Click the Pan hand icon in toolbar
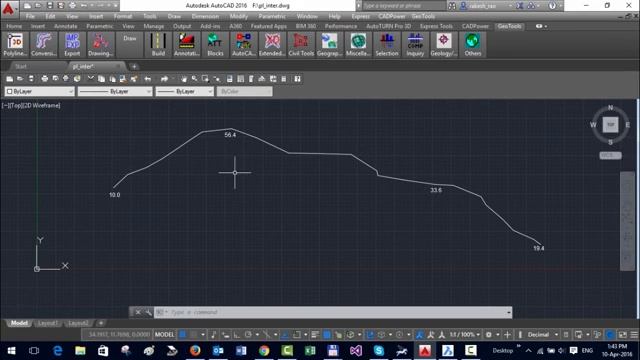Screen dimensions: 640x360 tap(184, 79)
